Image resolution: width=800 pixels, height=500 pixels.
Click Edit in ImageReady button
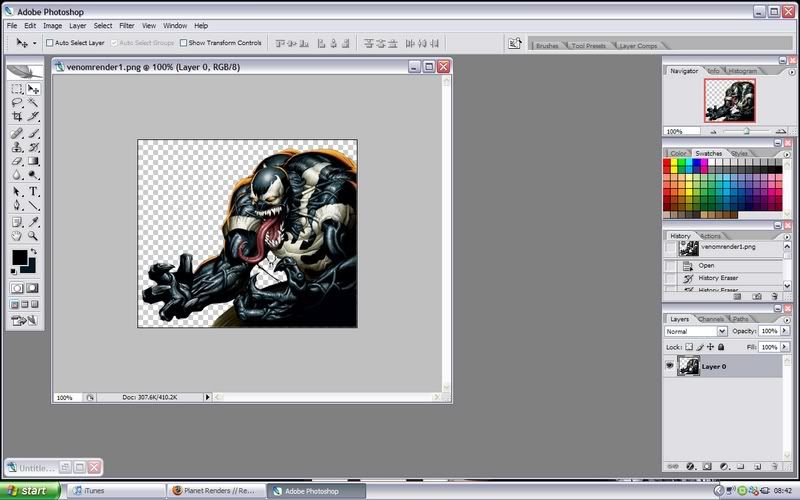[x=24, y=321]
